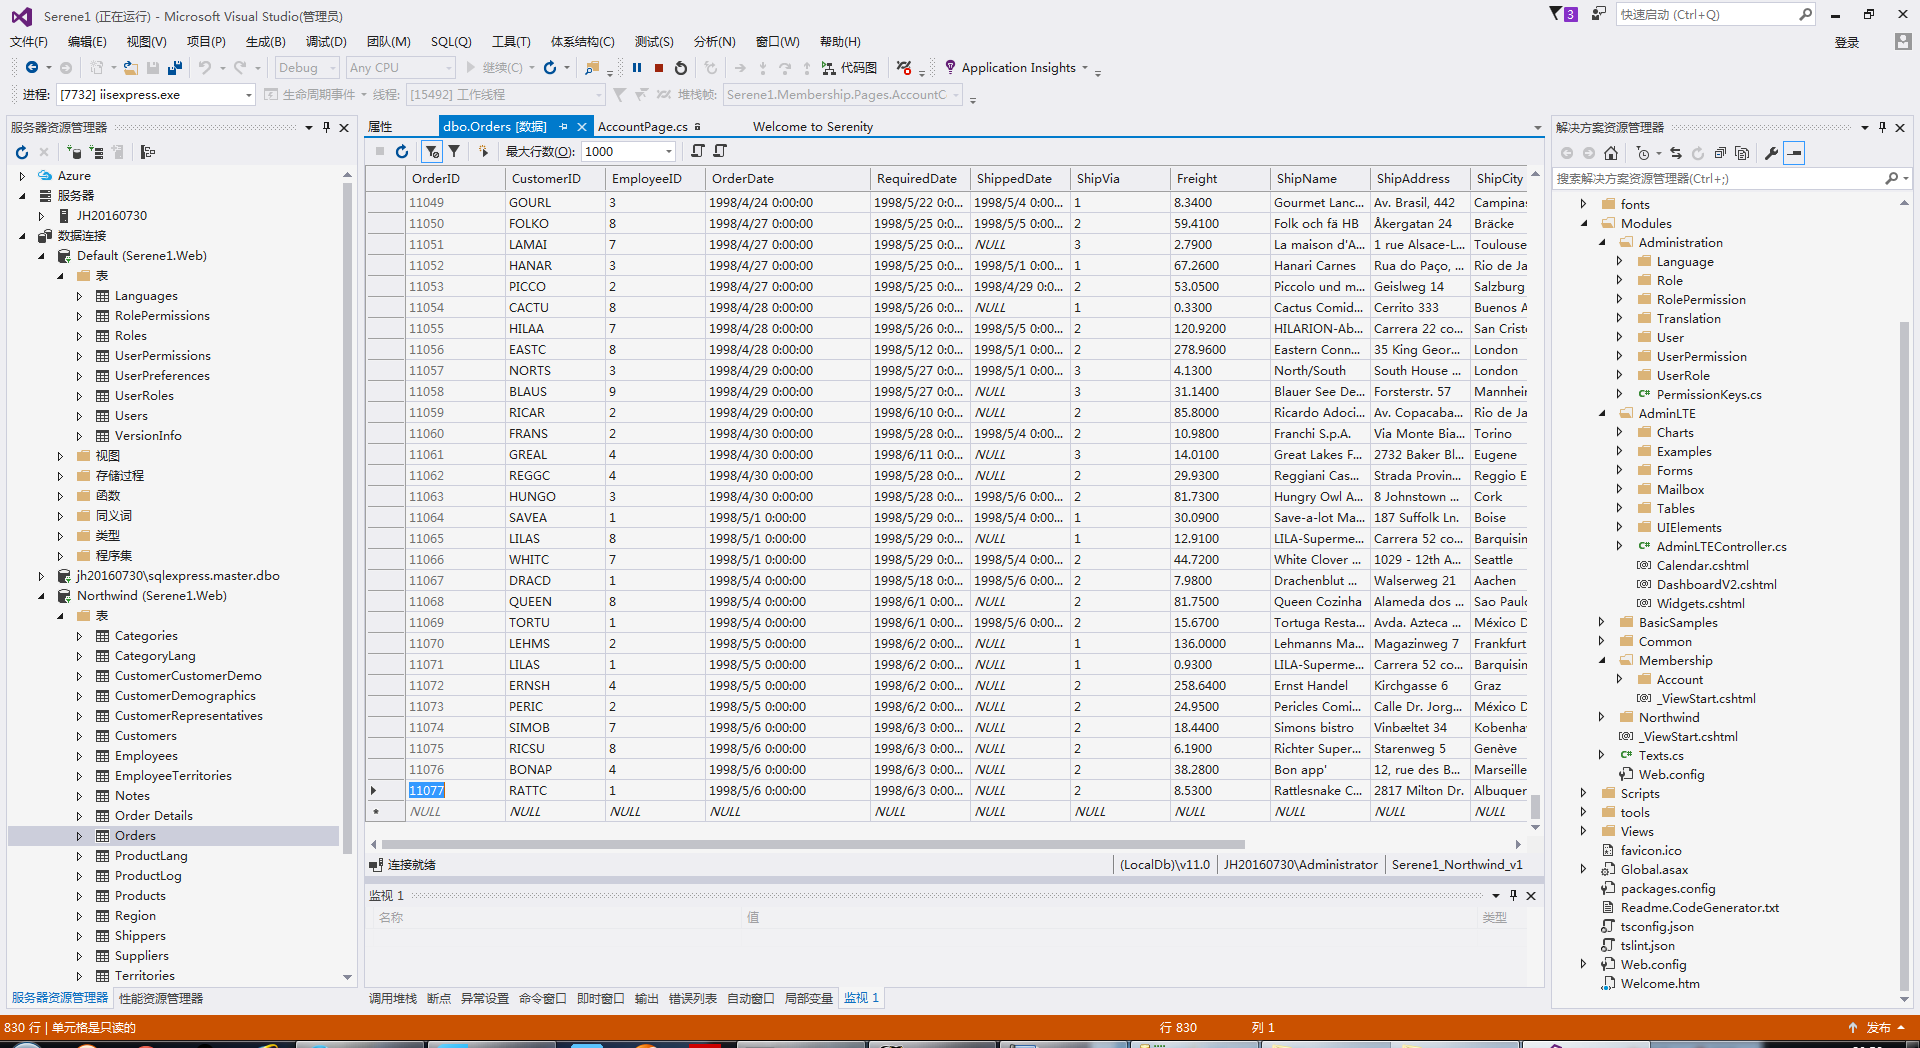
Task: Click the data grid horizontal scrollbar
Action: [812, 844]
